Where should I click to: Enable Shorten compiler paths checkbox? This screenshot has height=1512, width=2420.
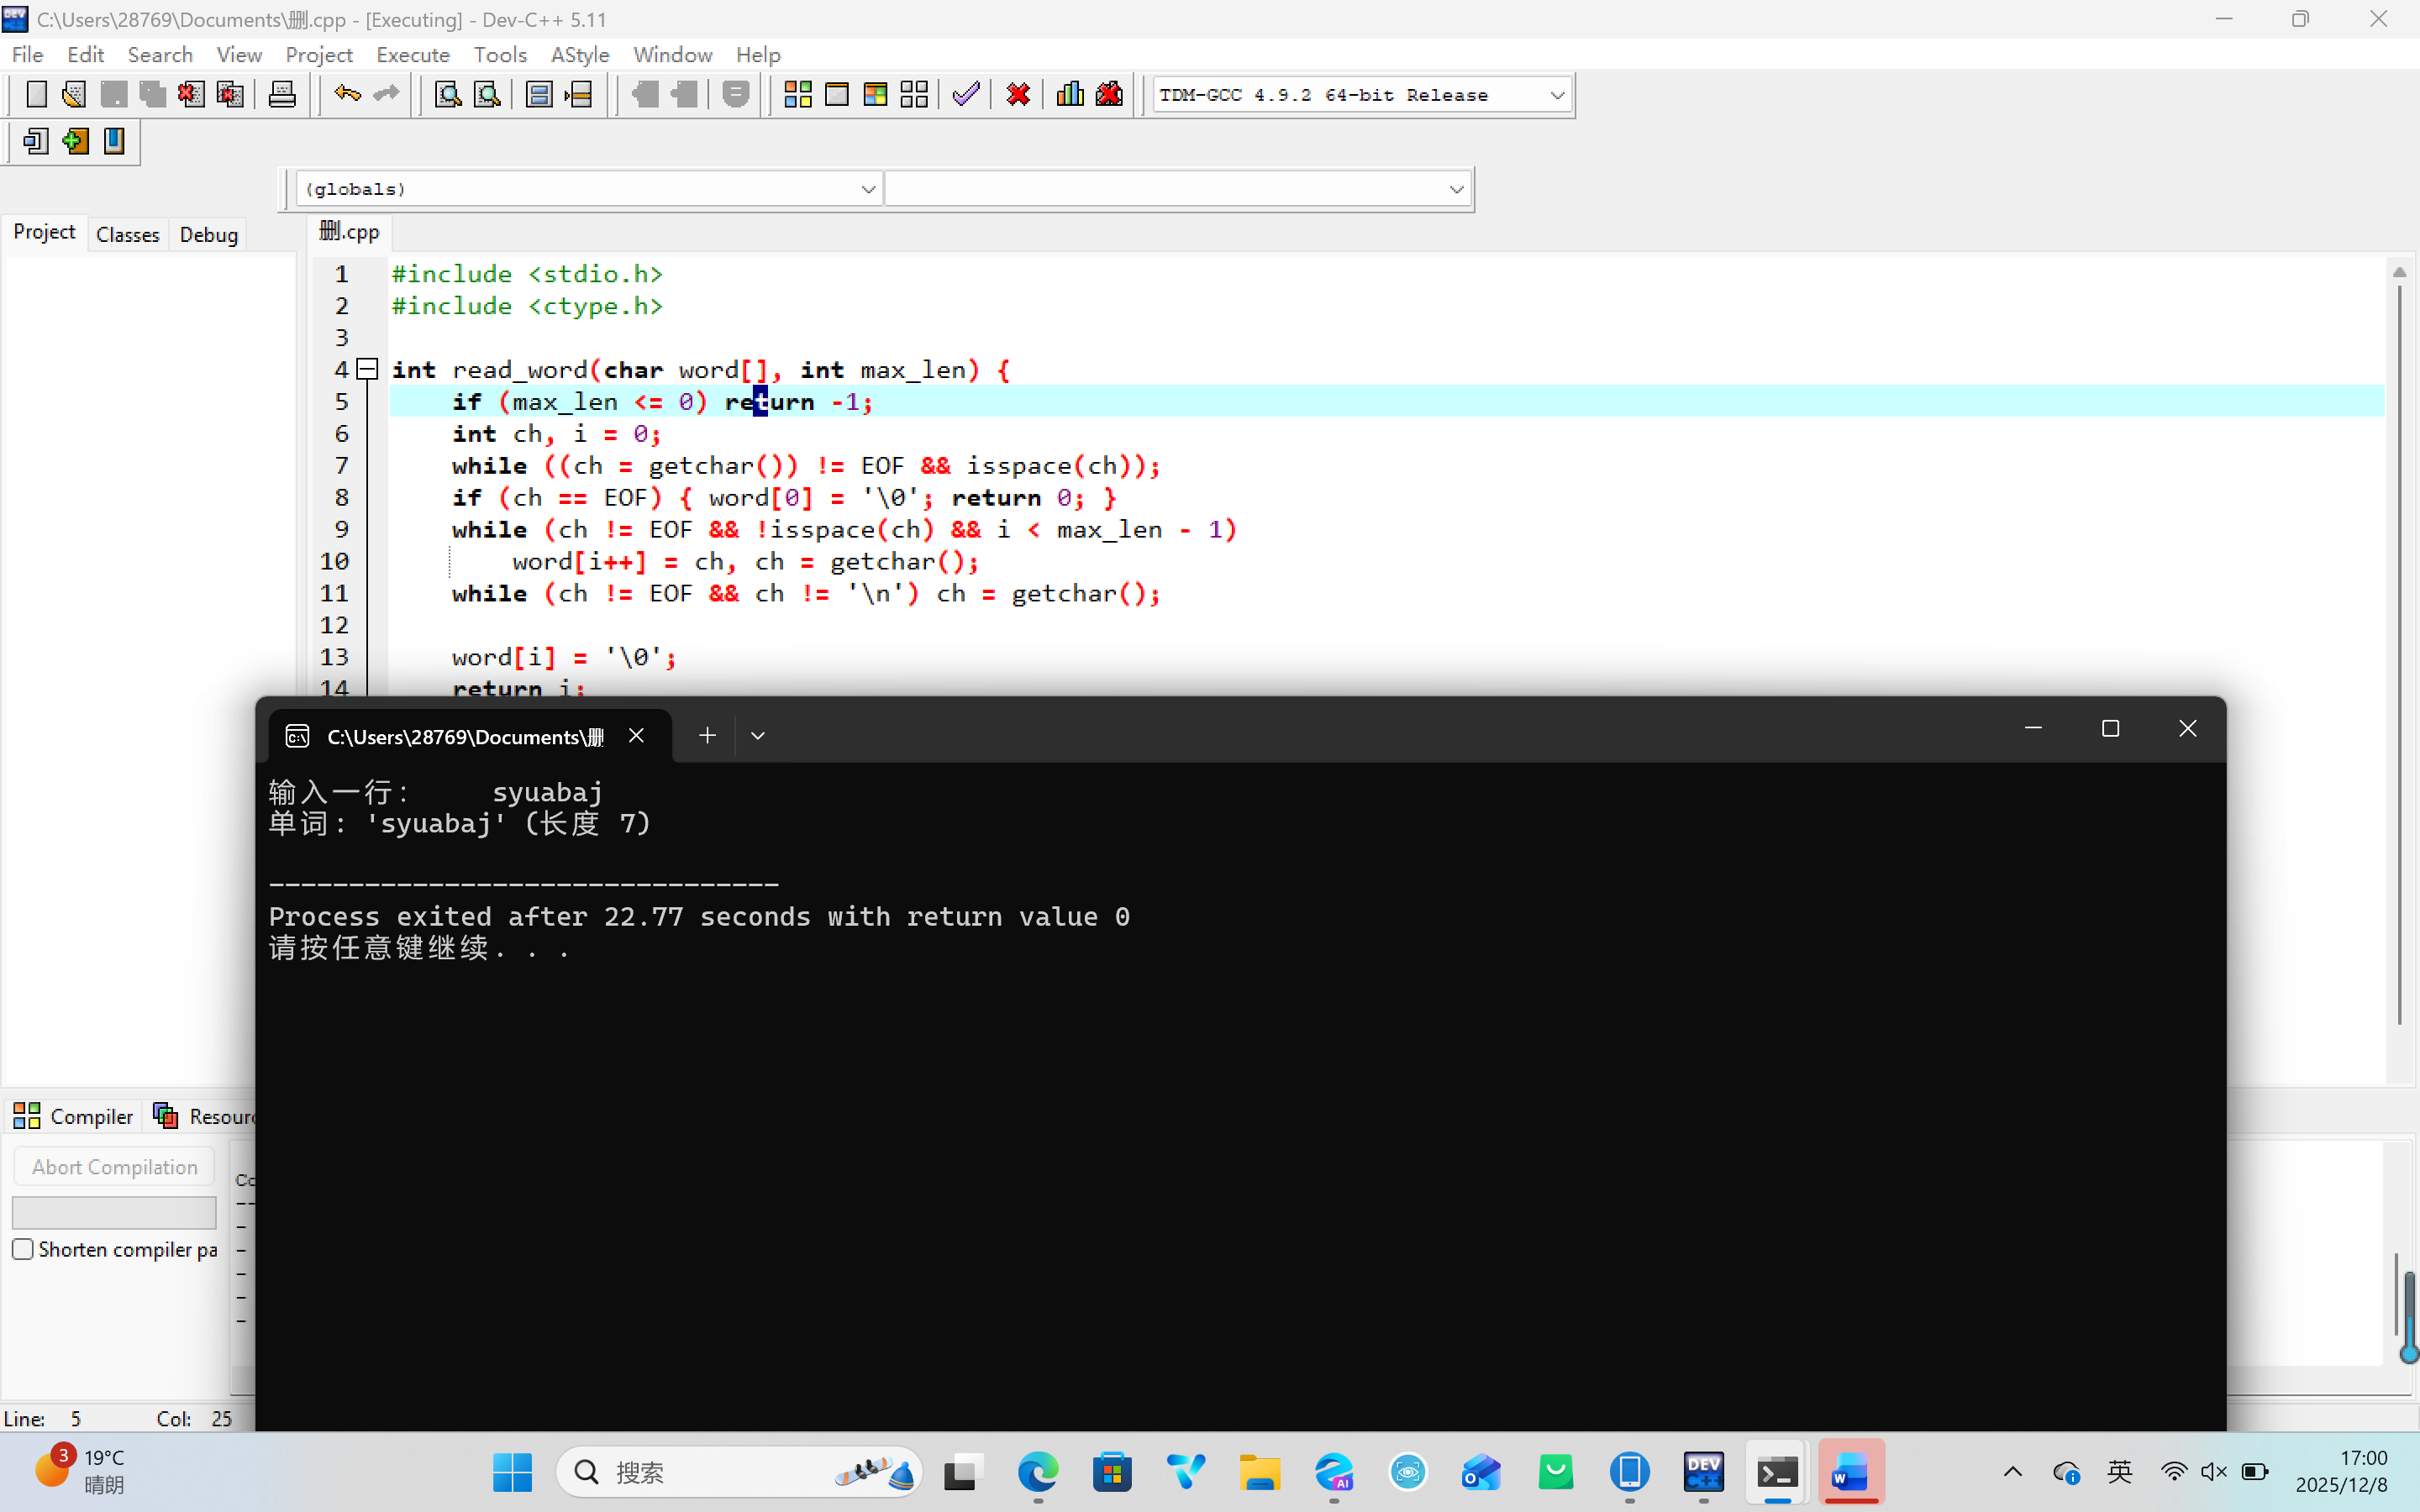23,1249
